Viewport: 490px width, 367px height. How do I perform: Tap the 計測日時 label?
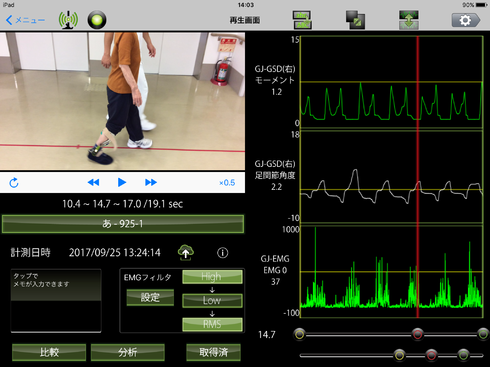(30, 253)
